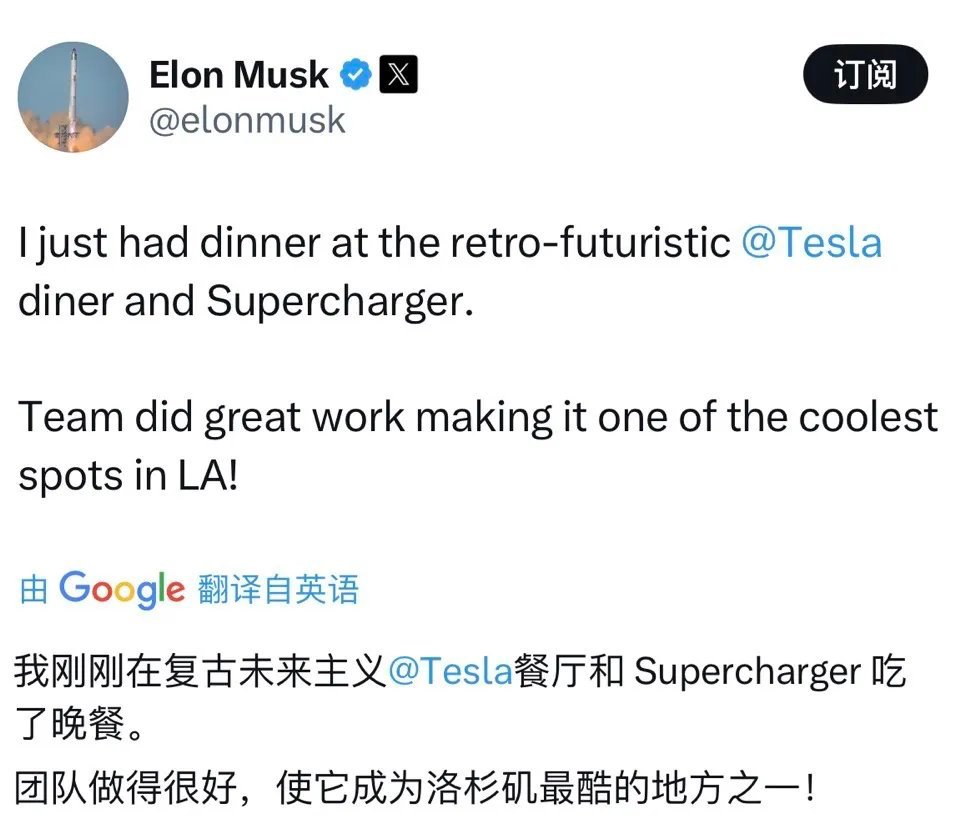Viewport: 971px width, 825px height.
Task: Open the @elonmusk handle link
Action: (x=247, y=120)
